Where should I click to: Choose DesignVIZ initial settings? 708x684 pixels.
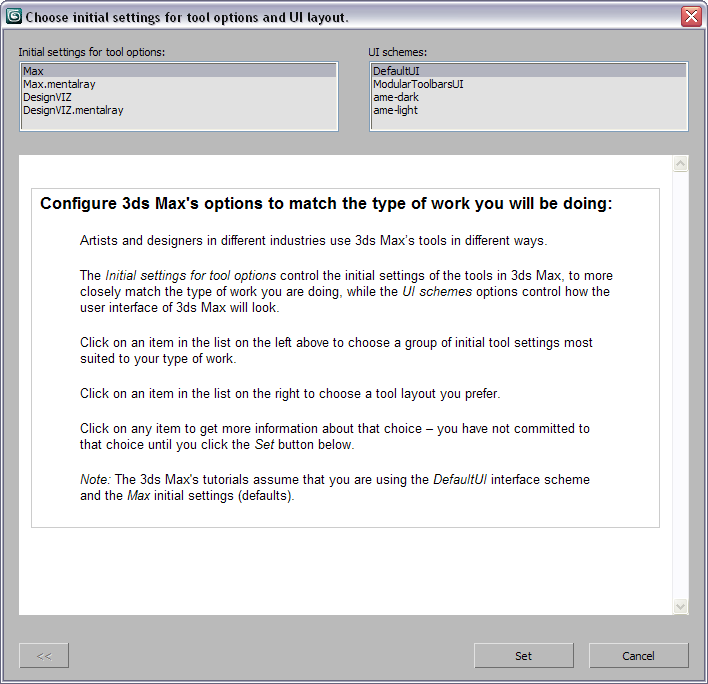point(179,97)
